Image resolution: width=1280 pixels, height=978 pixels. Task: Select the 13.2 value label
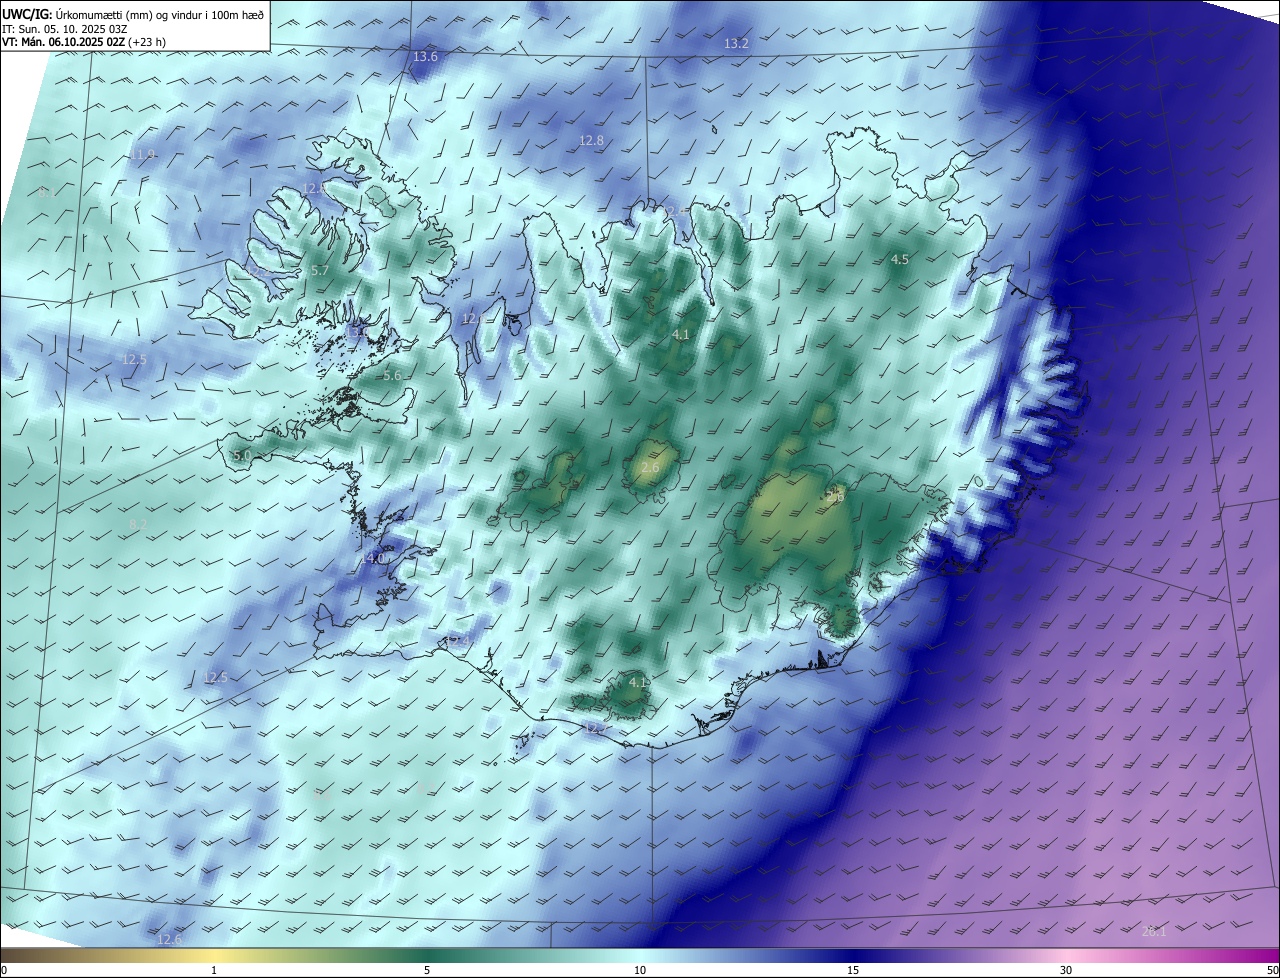736,43
